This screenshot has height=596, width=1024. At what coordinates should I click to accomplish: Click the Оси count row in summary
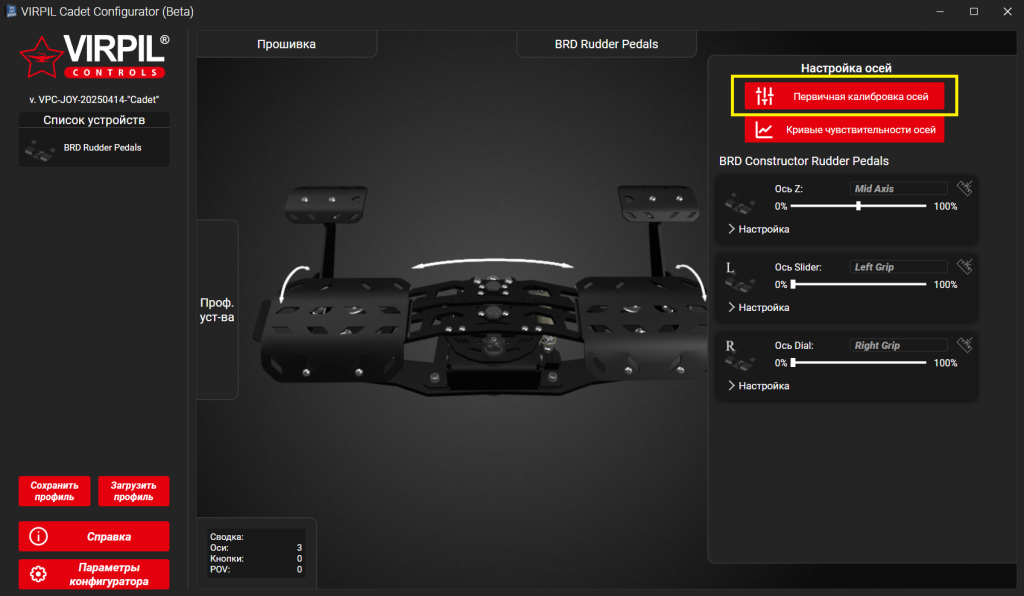(256, 548)
